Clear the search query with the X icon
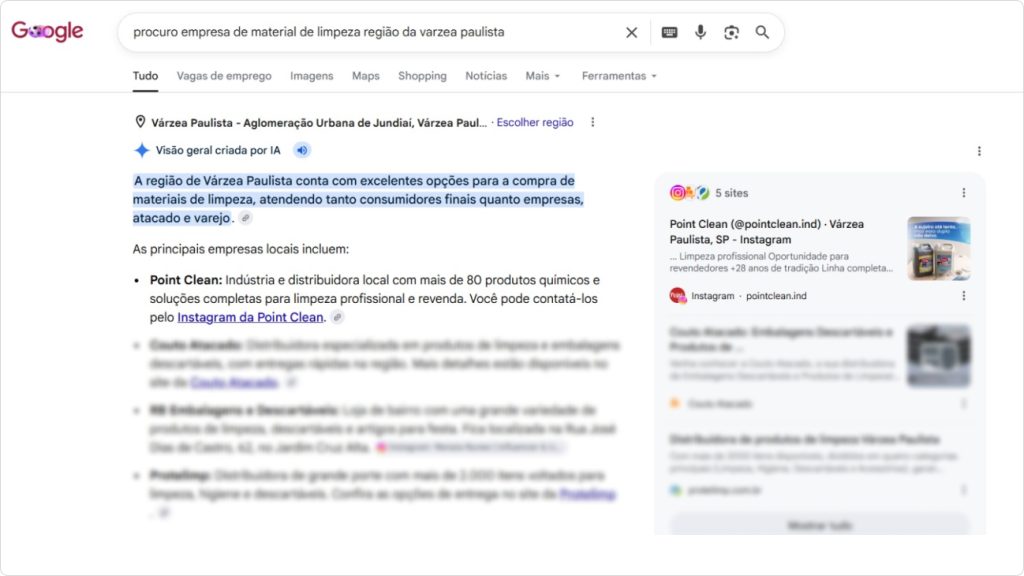 [631, 32]
